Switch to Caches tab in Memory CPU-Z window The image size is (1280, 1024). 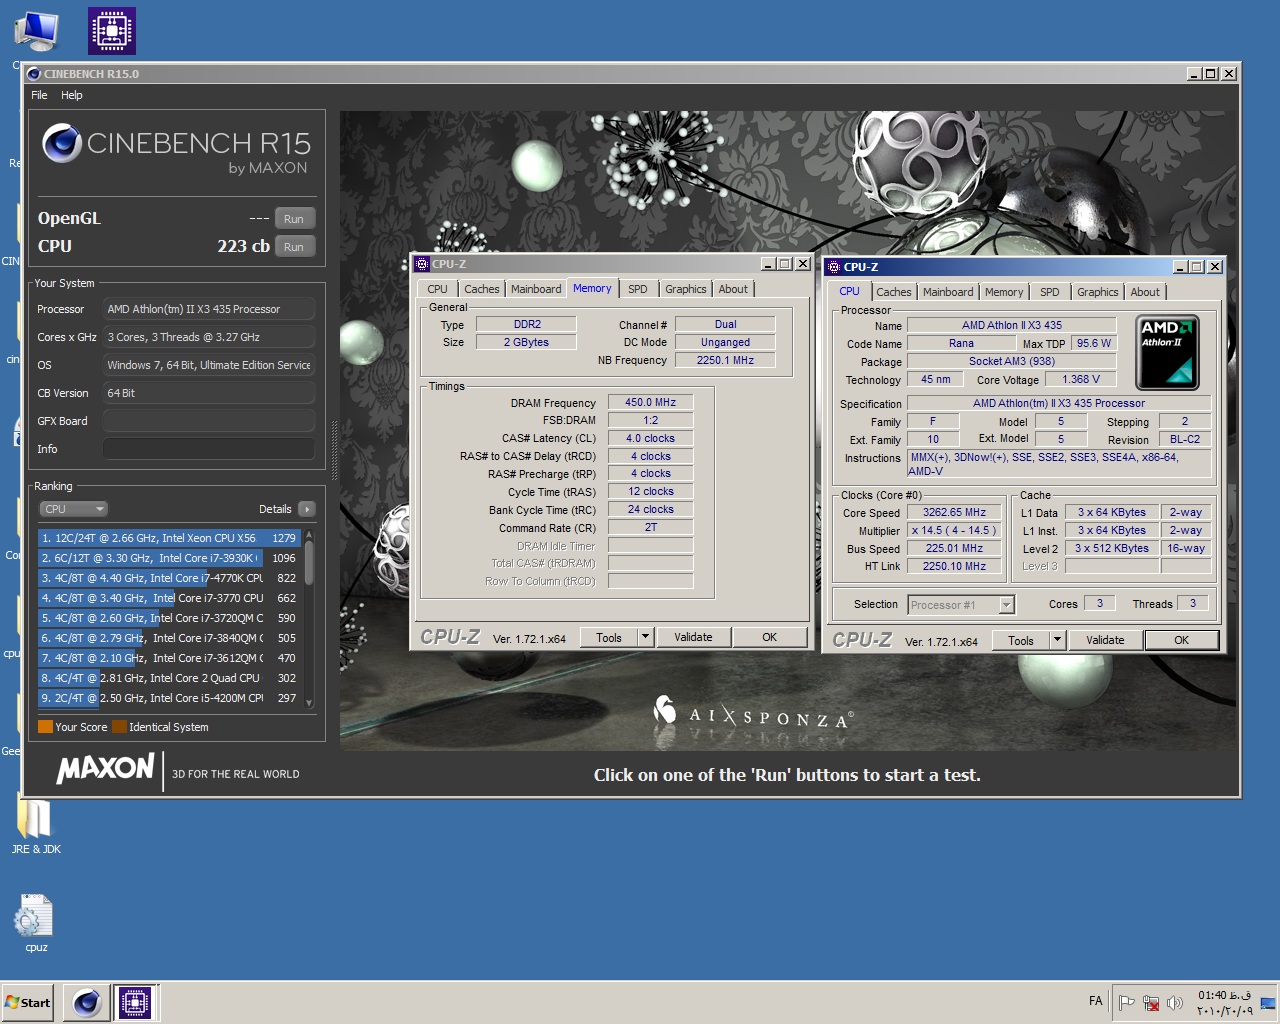click(482, 289)
